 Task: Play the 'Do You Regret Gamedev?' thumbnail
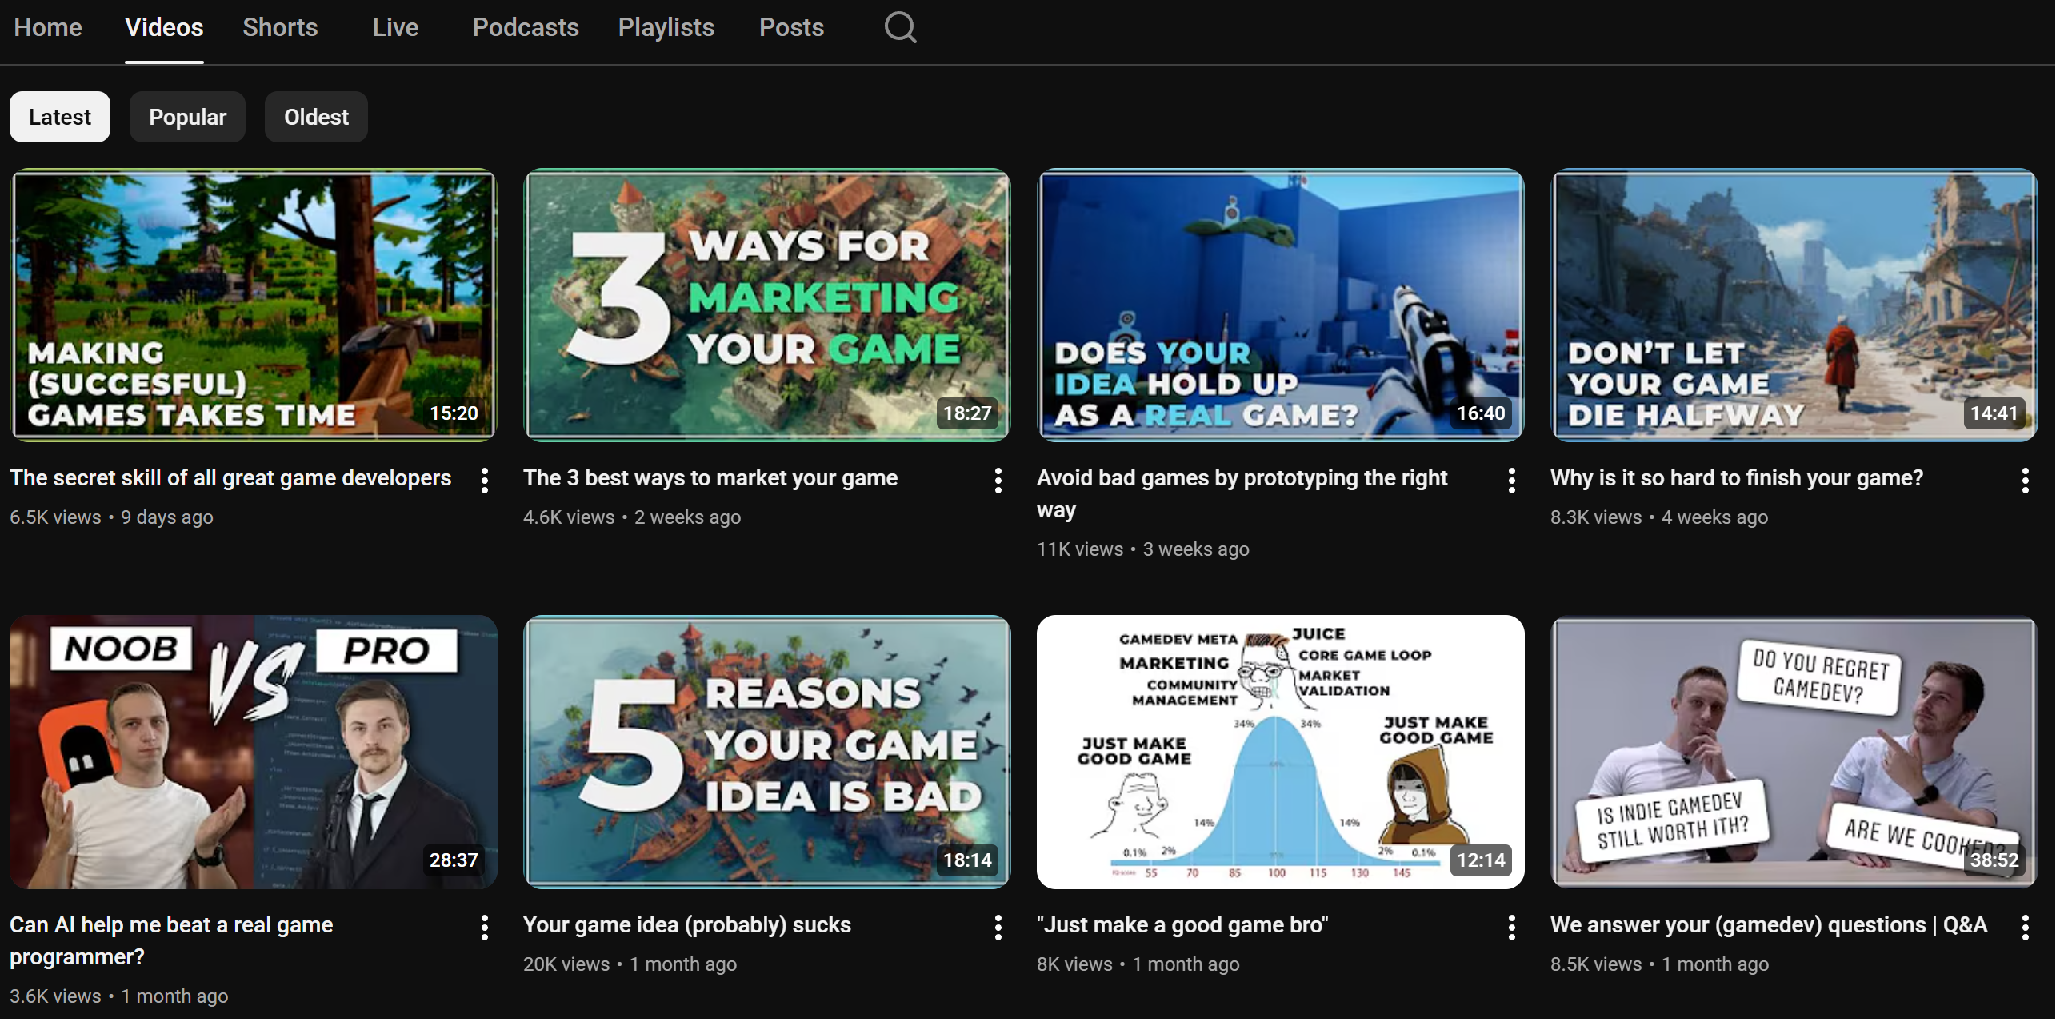click(x=1794, y=752)
